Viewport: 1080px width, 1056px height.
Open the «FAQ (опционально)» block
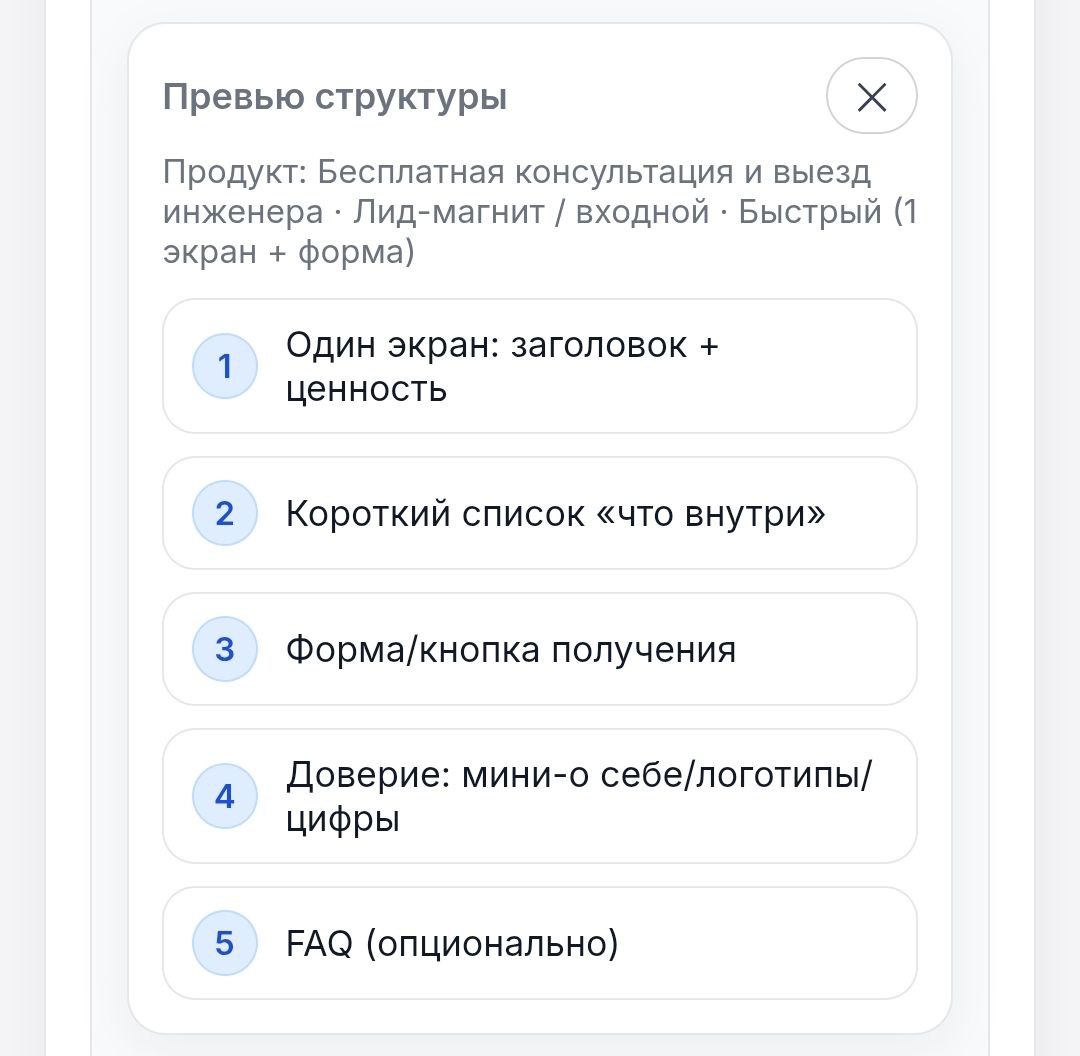click(x=540, y=943)
